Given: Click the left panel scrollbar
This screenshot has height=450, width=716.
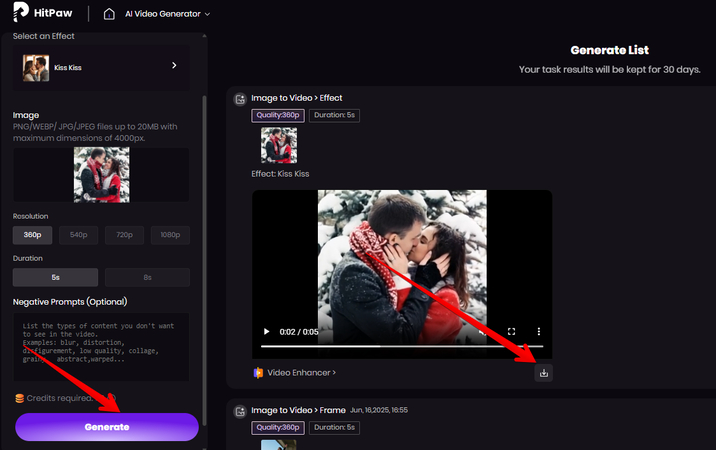Looking at the screenshot, I should [204, 260].
